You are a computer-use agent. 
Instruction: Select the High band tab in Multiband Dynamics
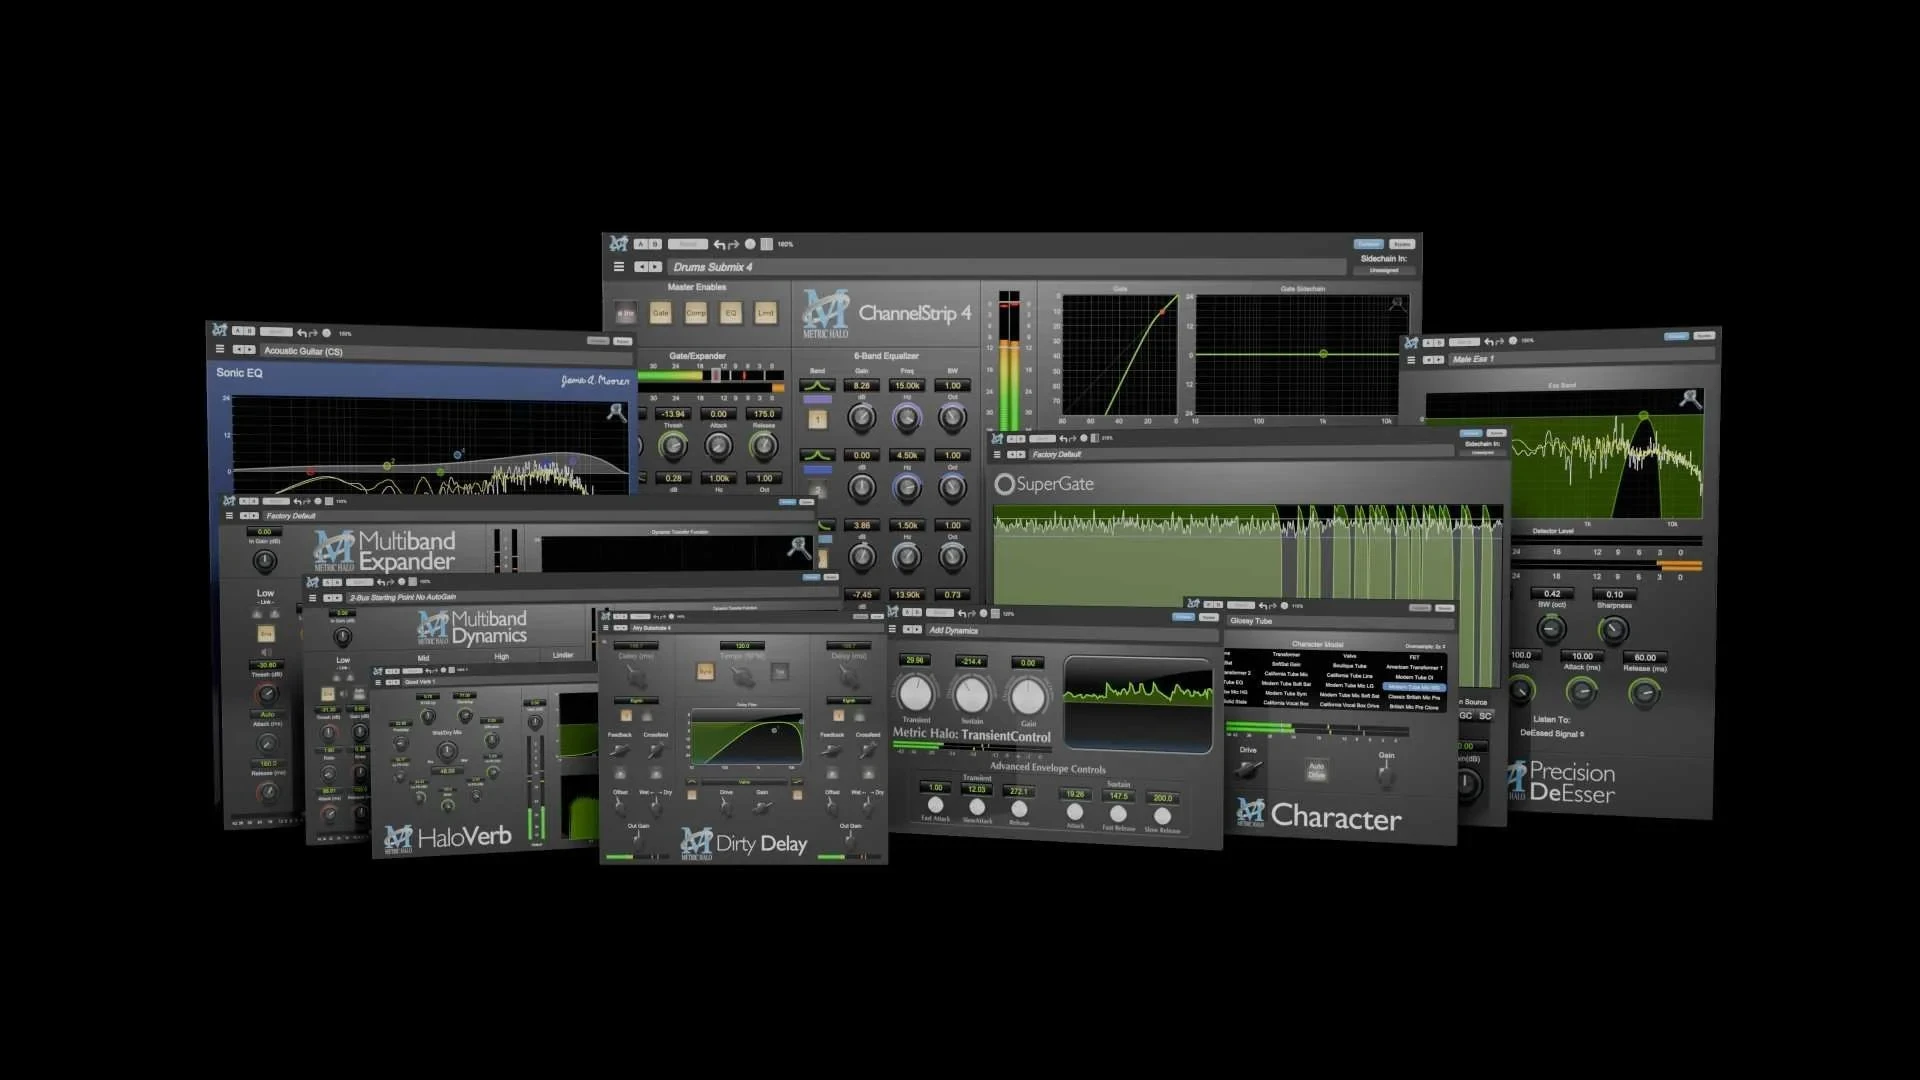(x=502, y=657)
